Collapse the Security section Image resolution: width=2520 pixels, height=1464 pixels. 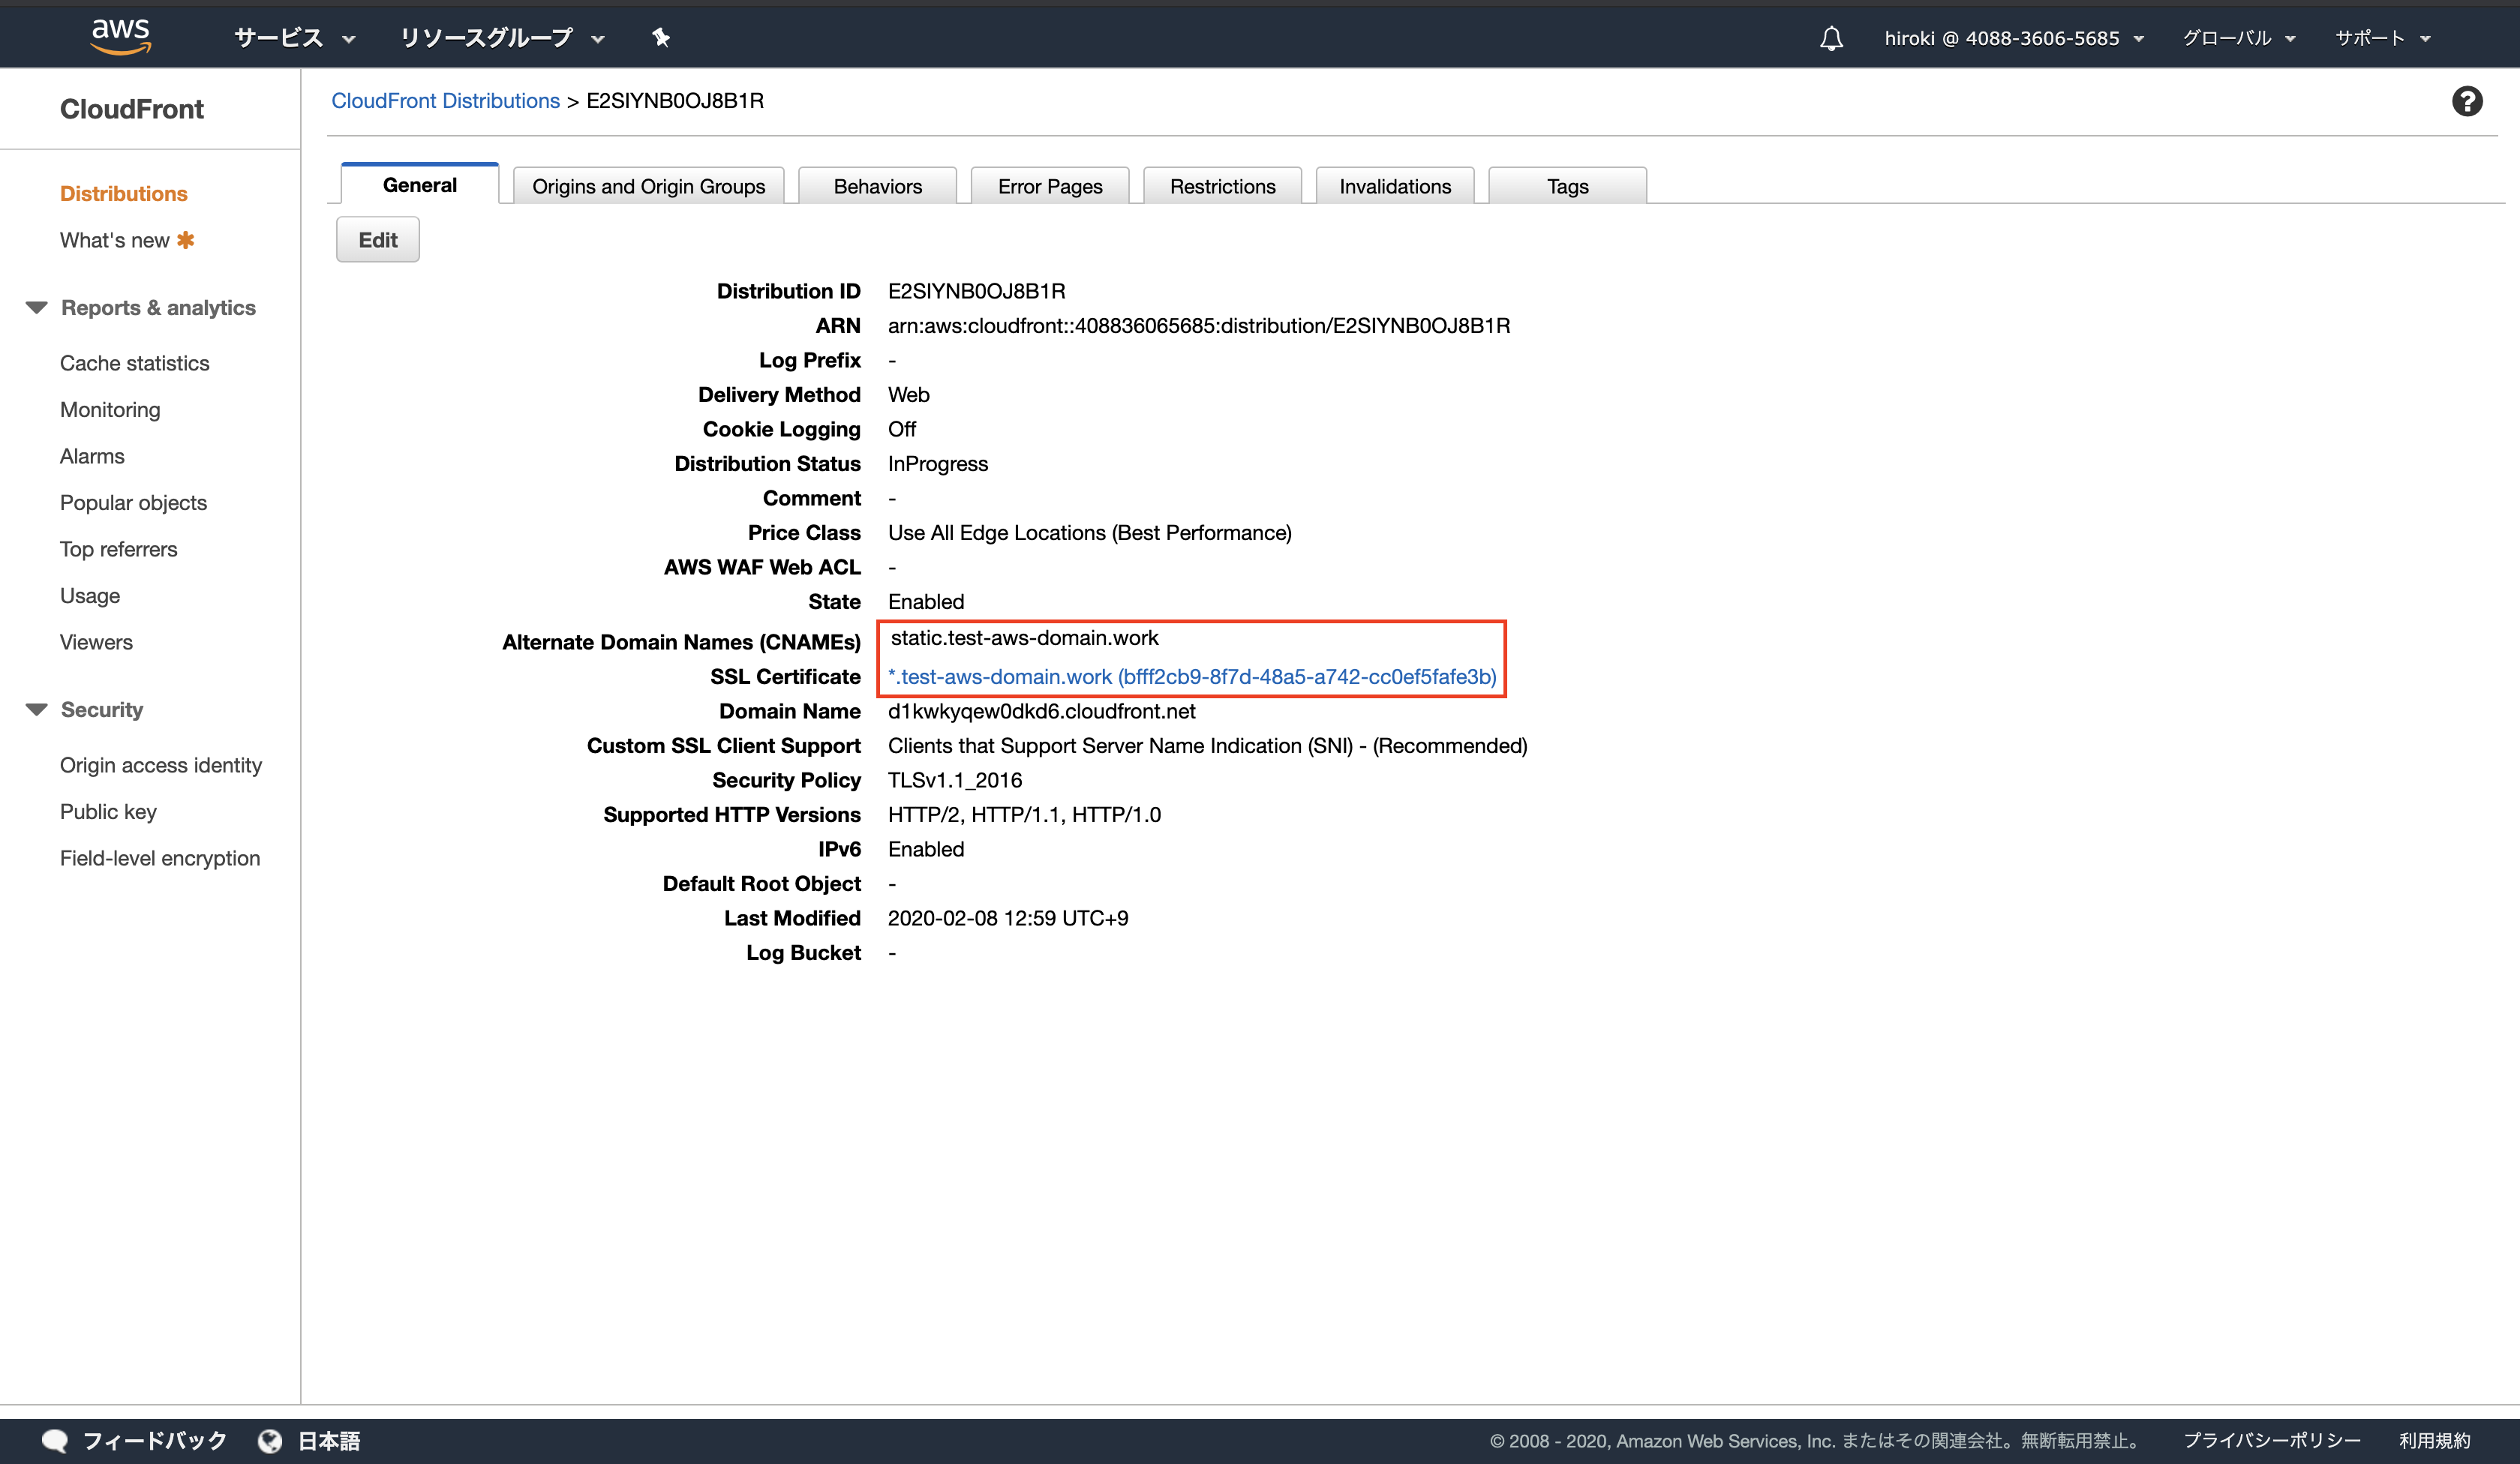pos(37,710)
